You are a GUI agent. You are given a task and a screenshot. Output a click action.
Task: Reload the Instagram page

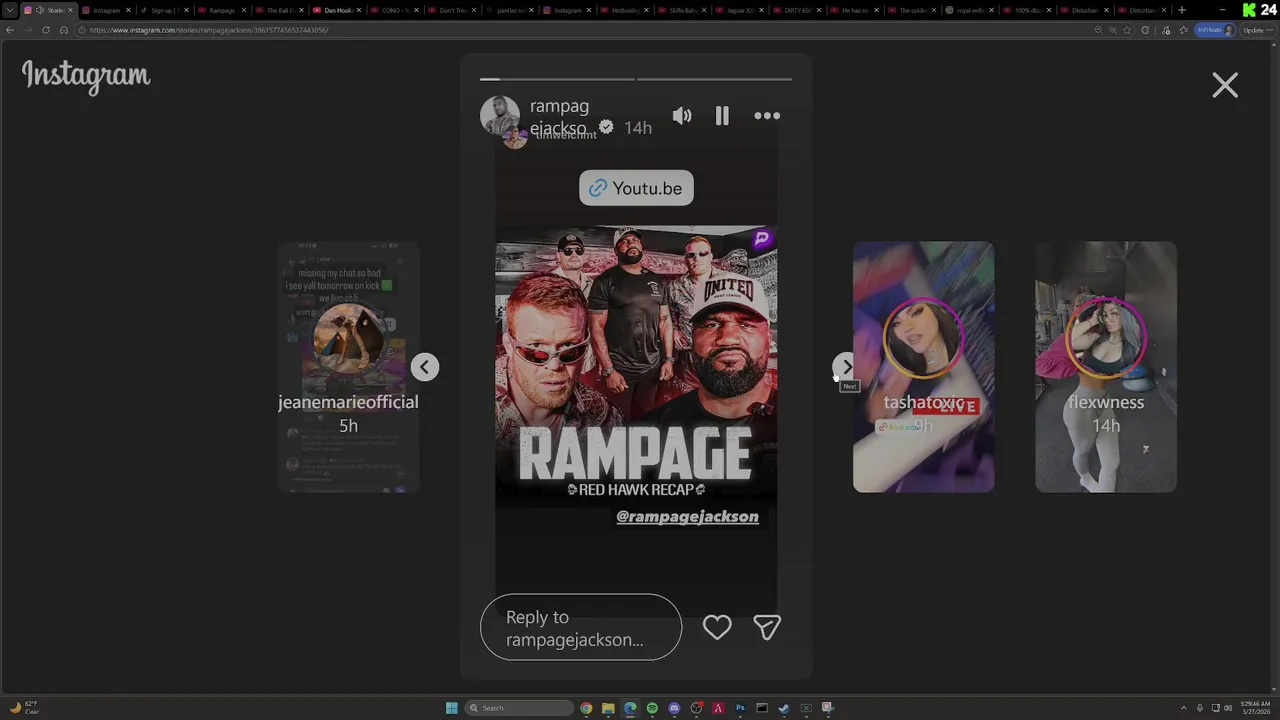point(46,30)
